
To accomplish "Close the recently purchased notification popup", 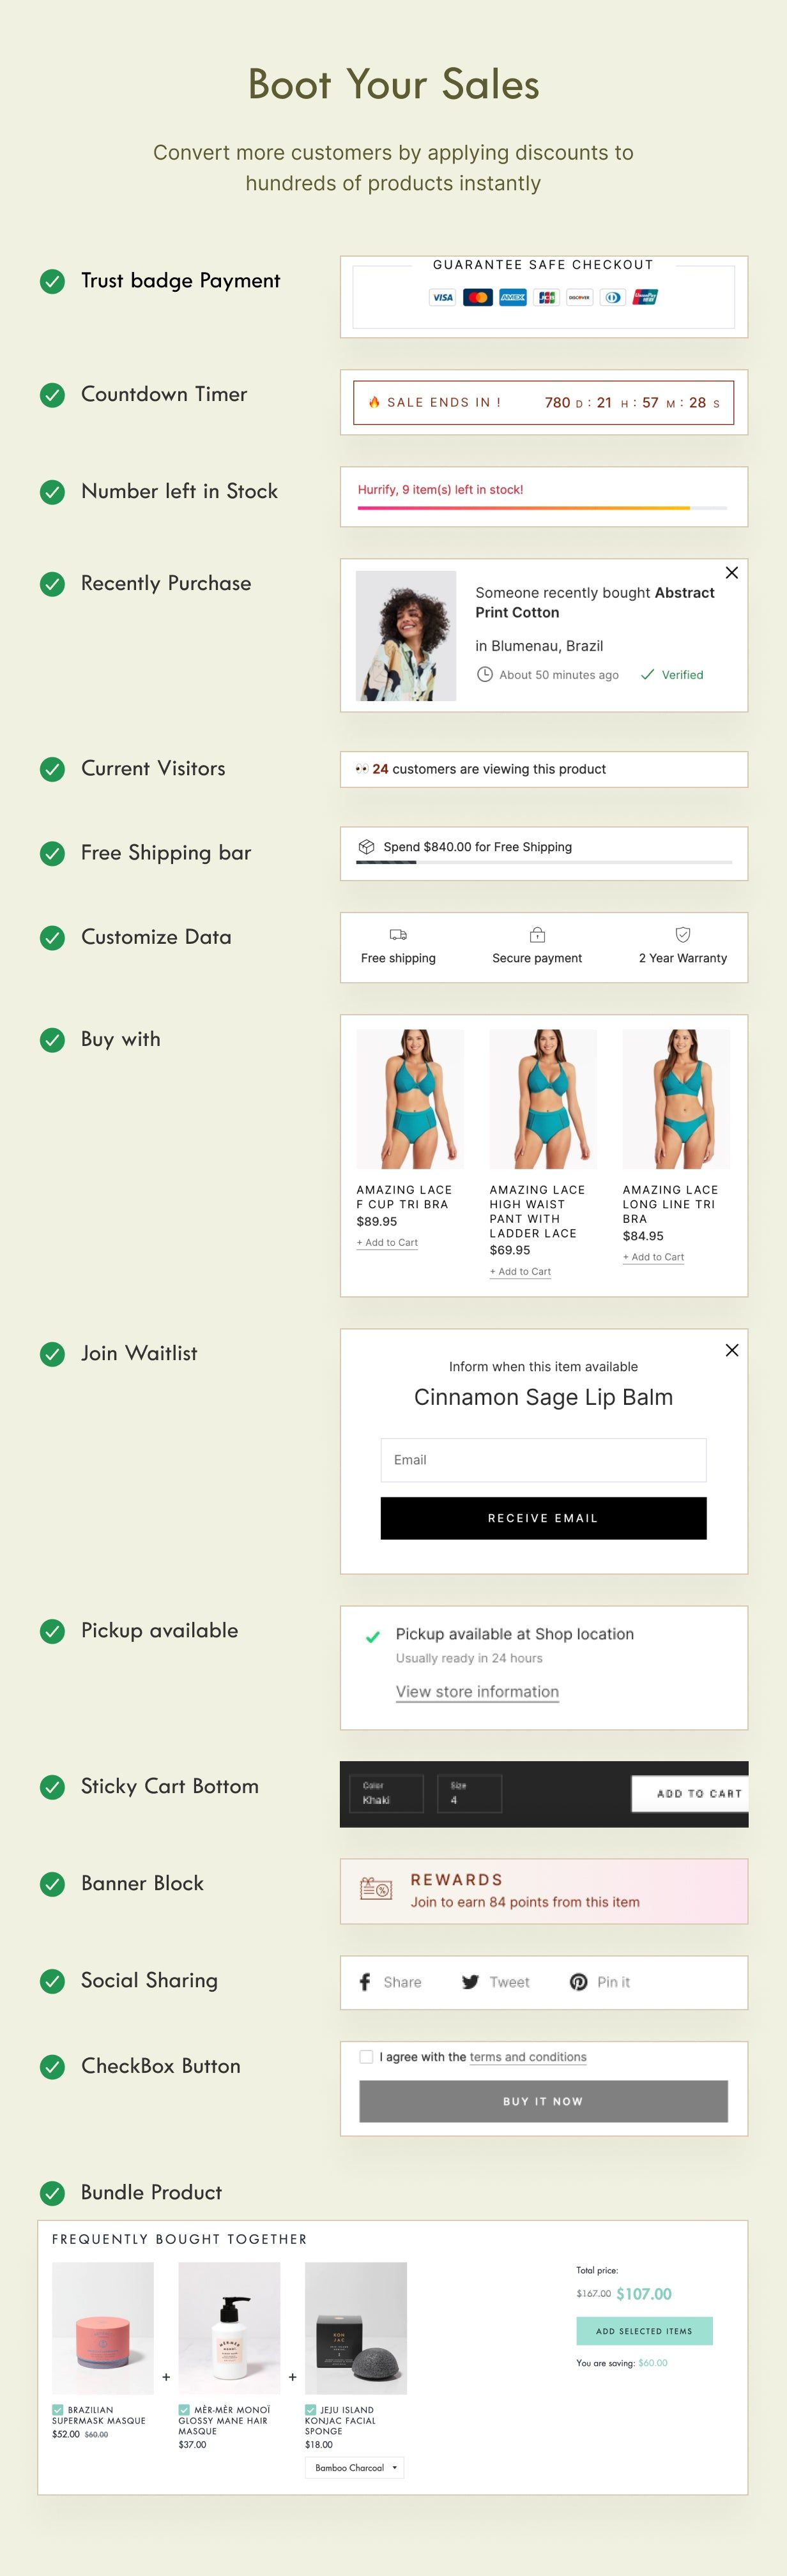I will 732,573.
